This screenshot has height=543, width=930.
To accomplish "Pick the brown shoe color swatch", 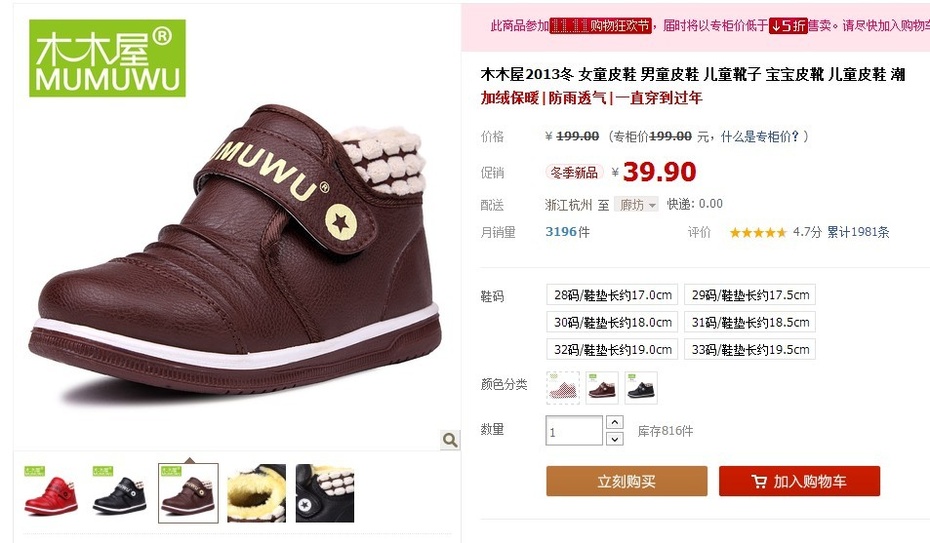I will [602, 388].
